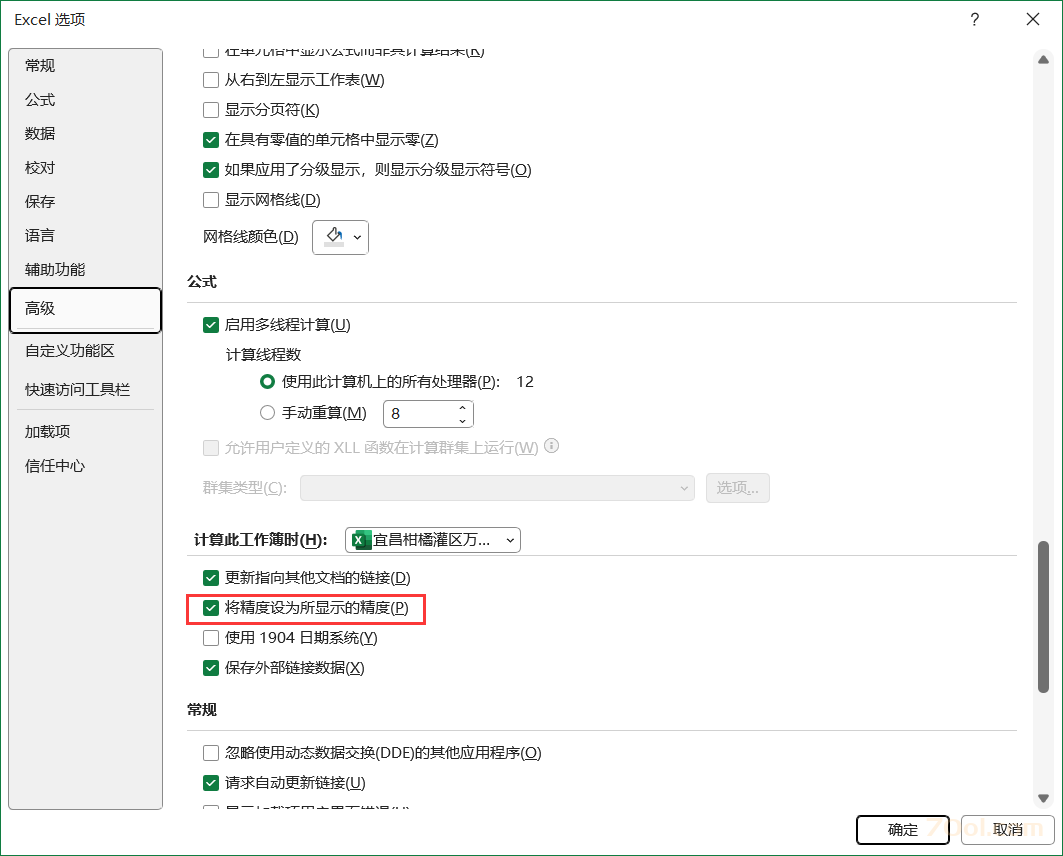
Task: Toggle 请求自动更新链接 checkbox
Action: [211, 783]
